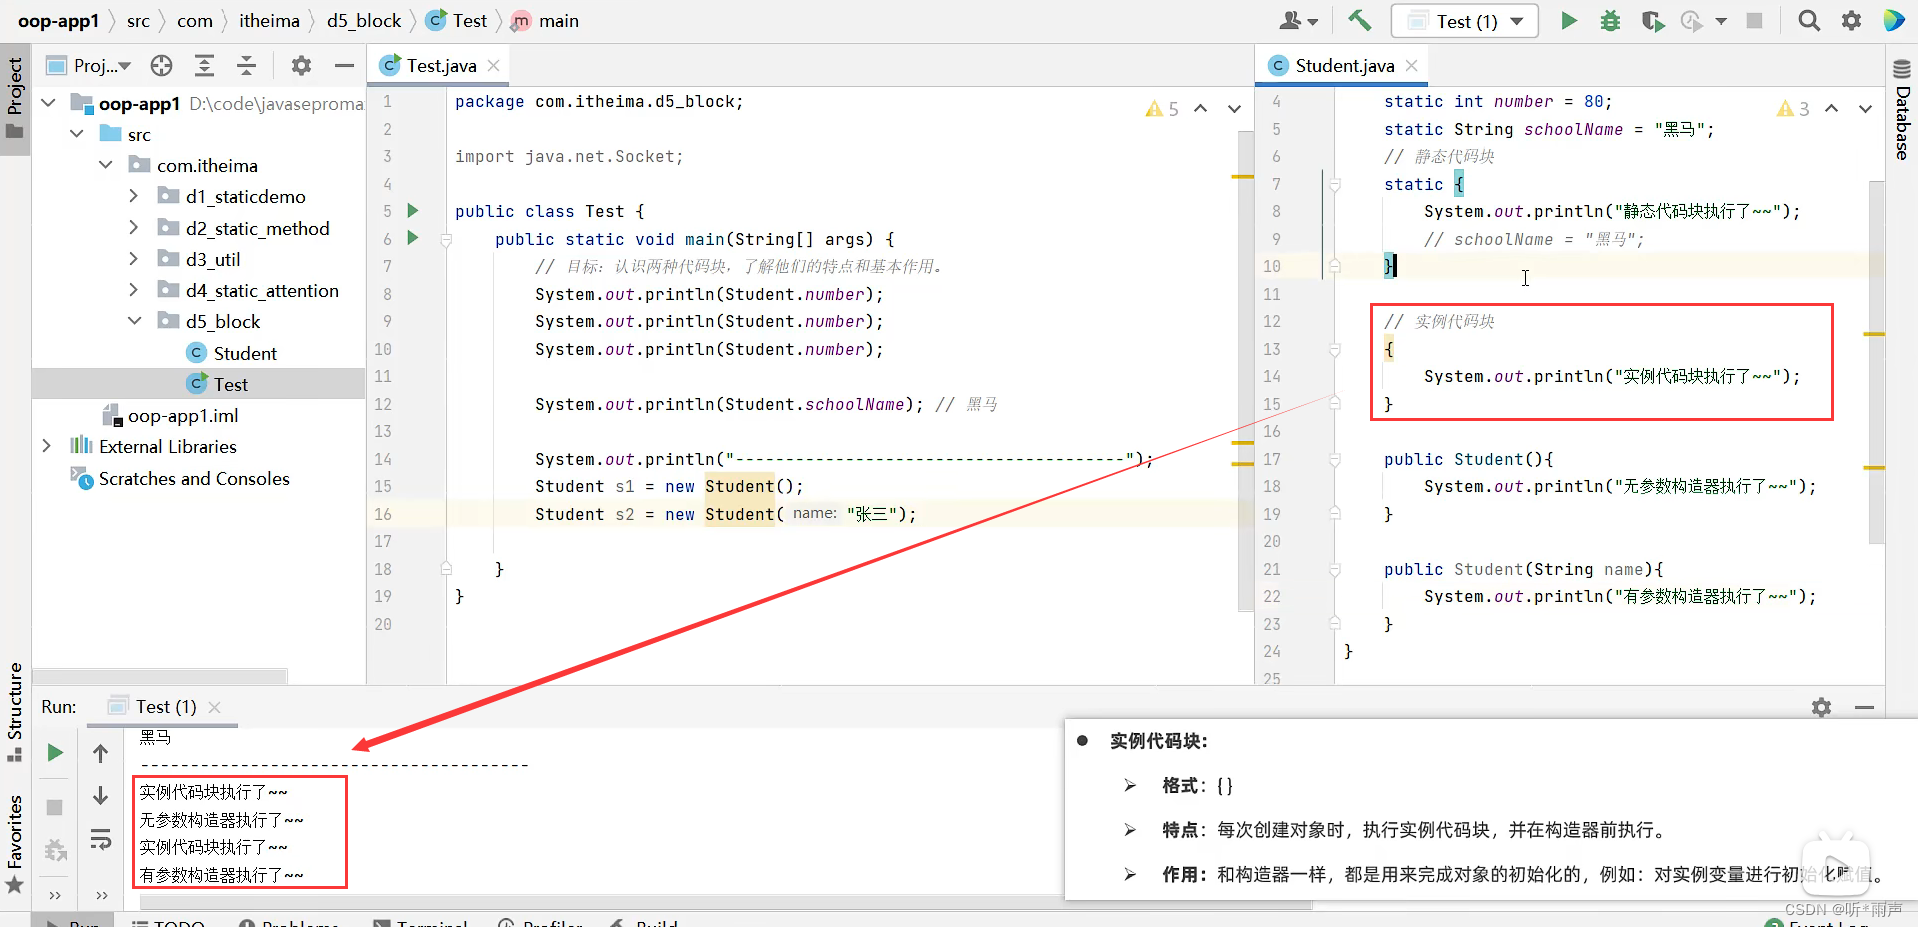Open Project panel options gear
1918x927 pixels.
301,65
